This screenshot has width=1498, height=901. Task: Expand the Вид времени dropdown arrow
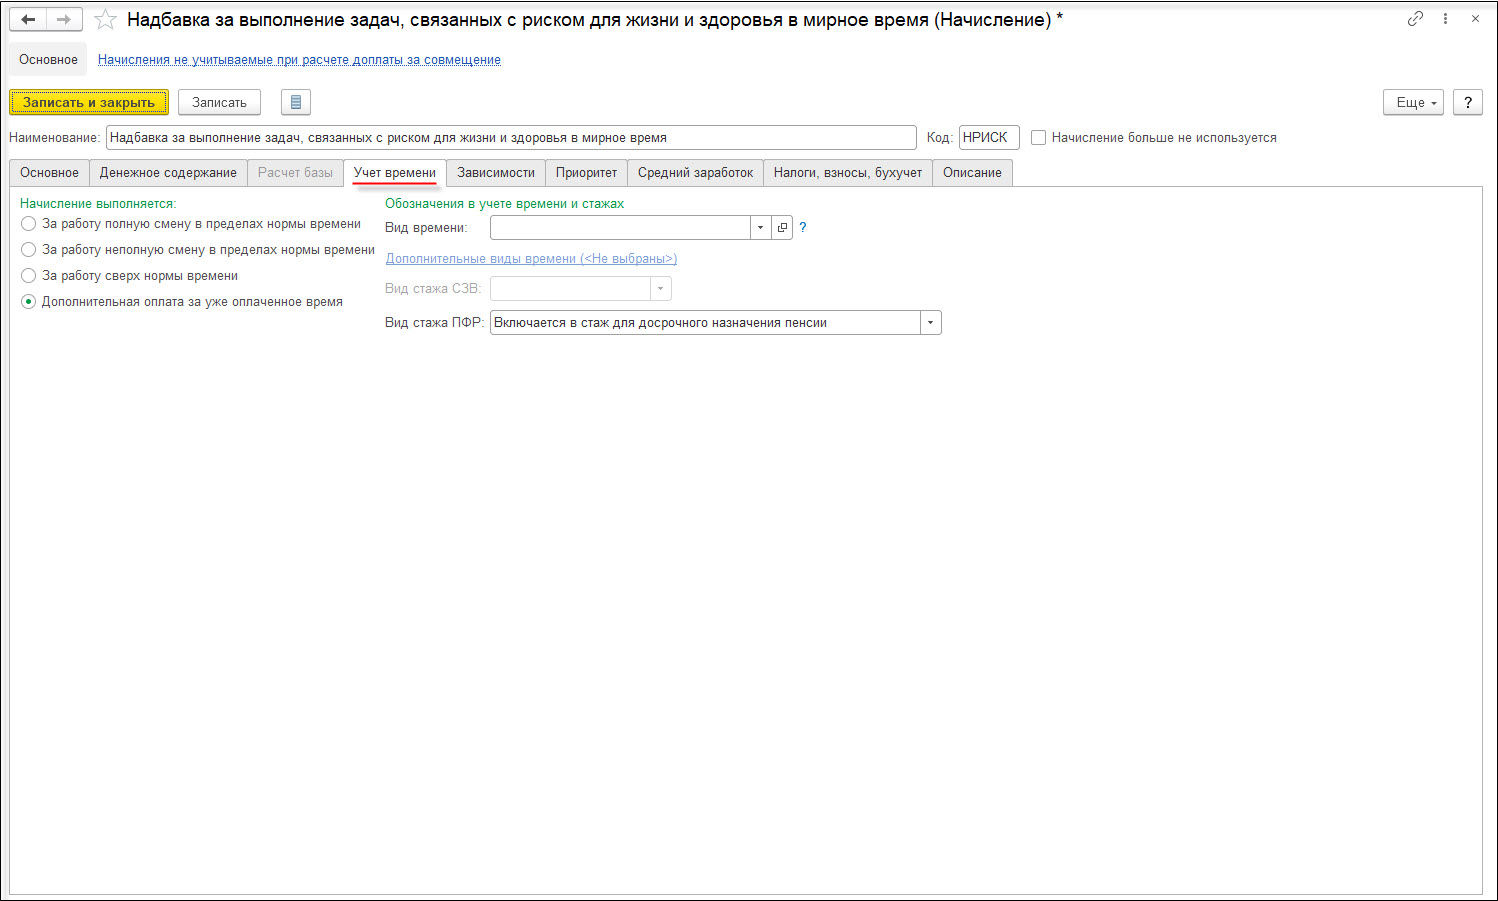[760, 228]
